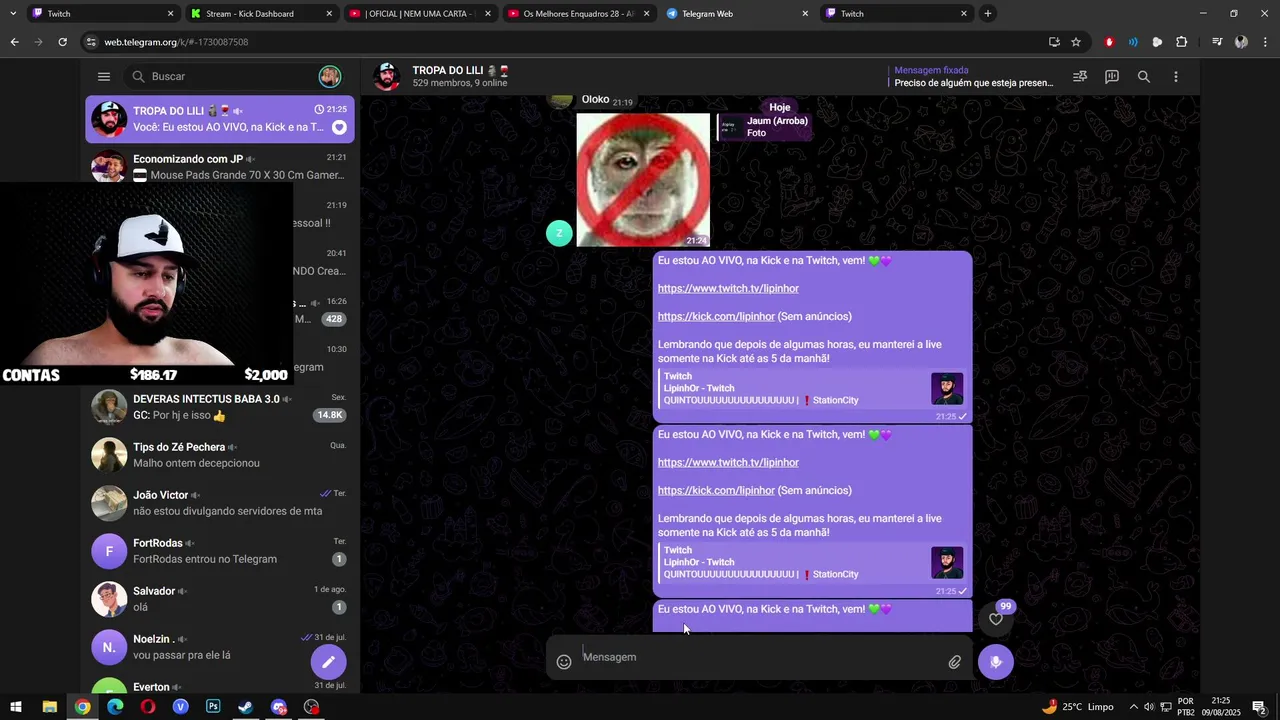
Task: Open the João Victor conversation
Action: 219,503
